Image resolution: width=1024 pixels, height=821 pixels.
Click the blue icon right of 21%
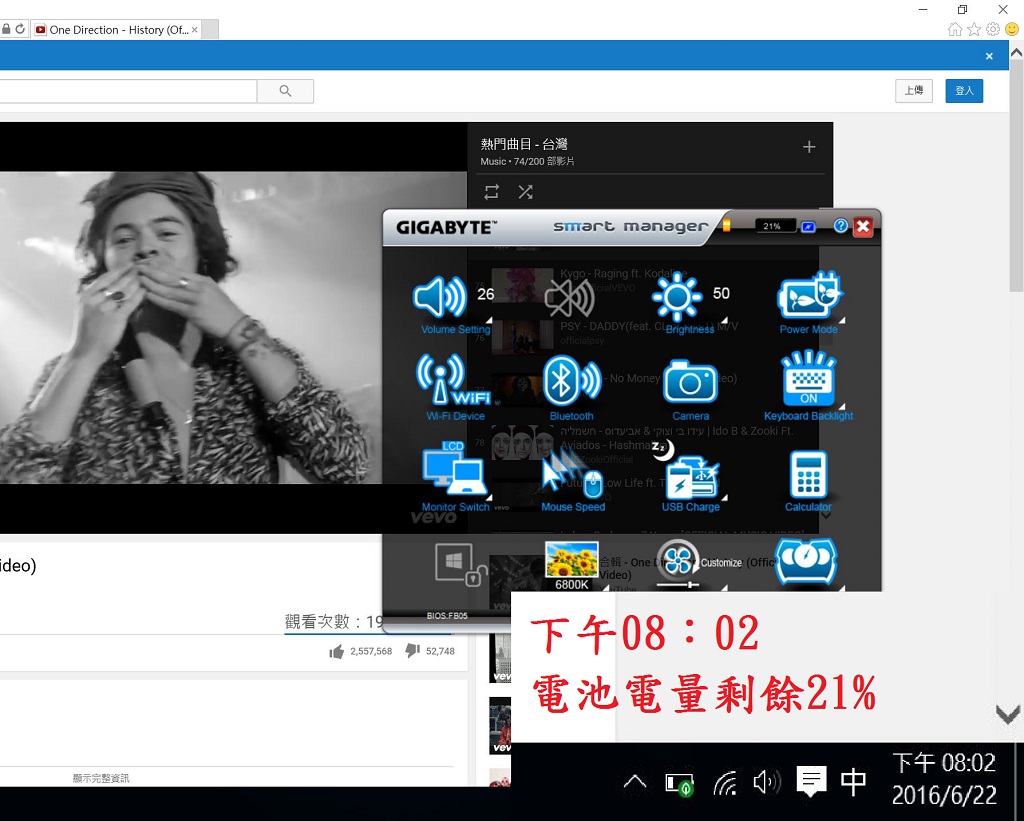pos(808,227)
